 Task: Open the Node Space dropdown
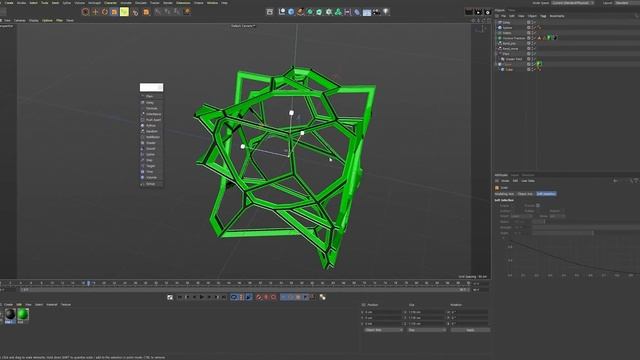coord(573,3)
